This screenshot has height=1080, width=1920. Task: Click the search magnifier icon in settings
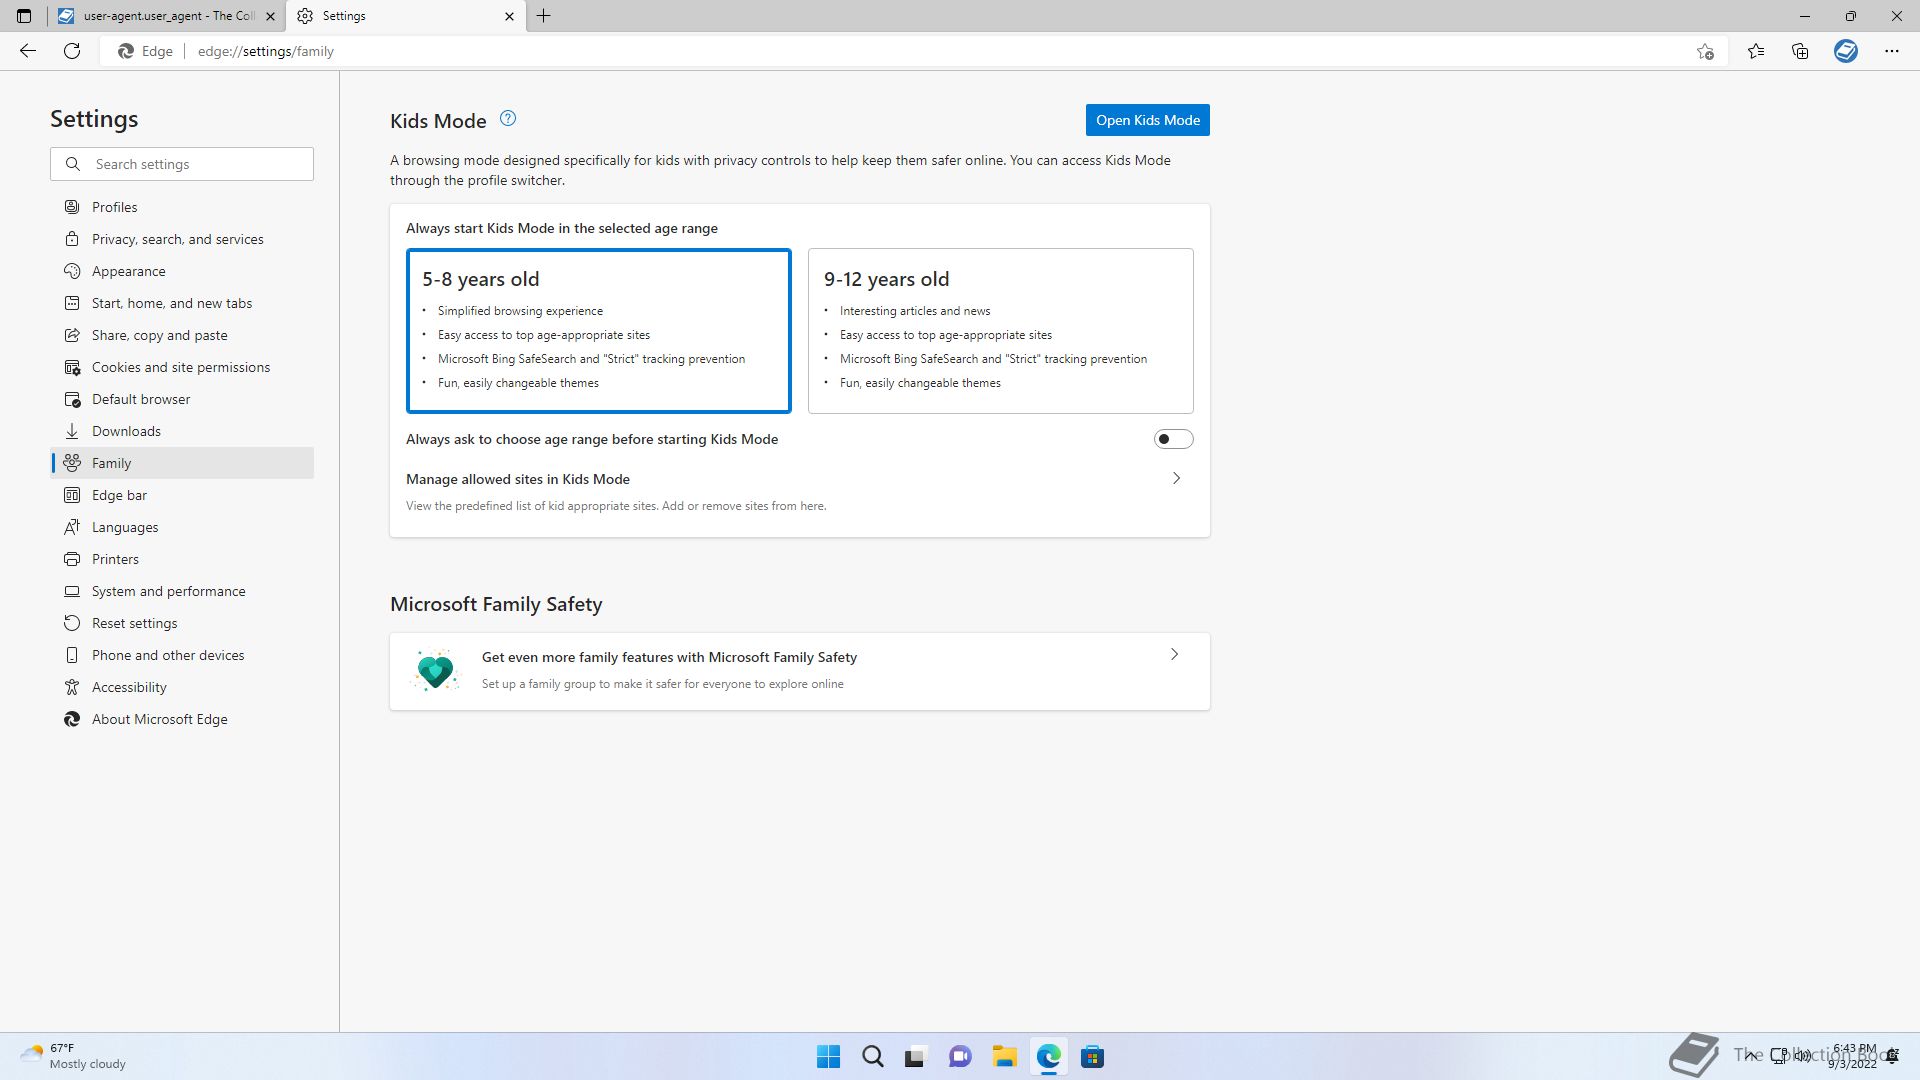pos(73,164)
